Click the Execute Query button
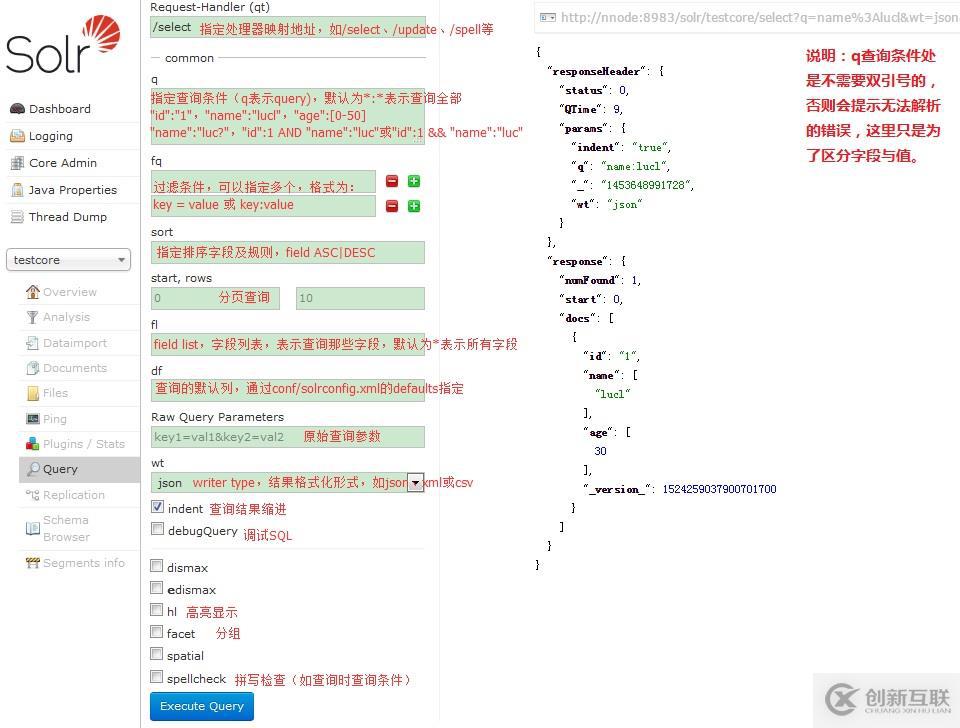 click(201, 706)
